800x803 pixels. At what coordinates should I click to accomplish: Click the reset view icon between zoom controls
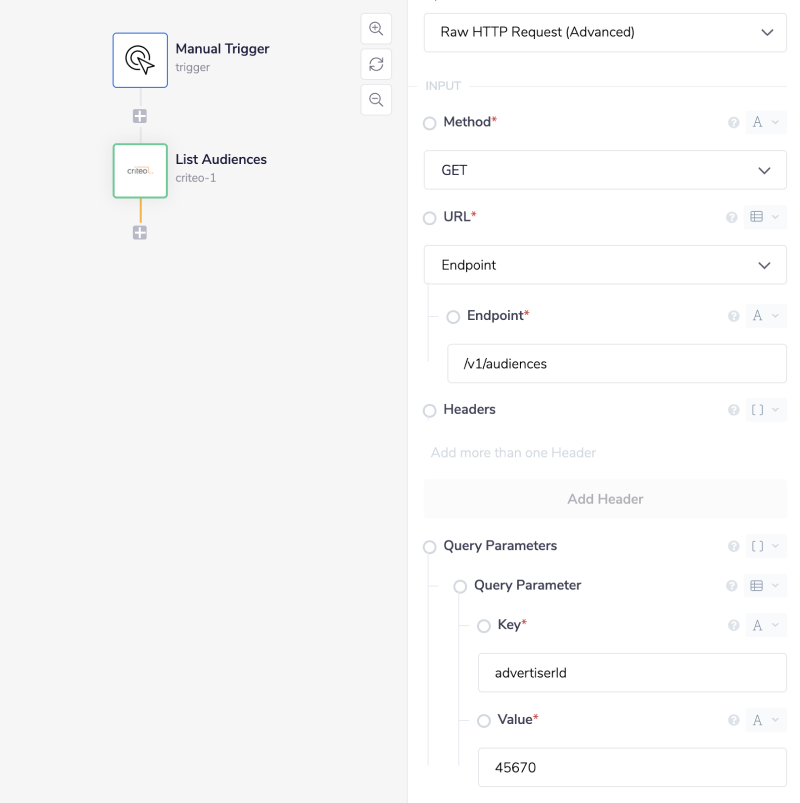pyautogui.click(x=376, y=64)
